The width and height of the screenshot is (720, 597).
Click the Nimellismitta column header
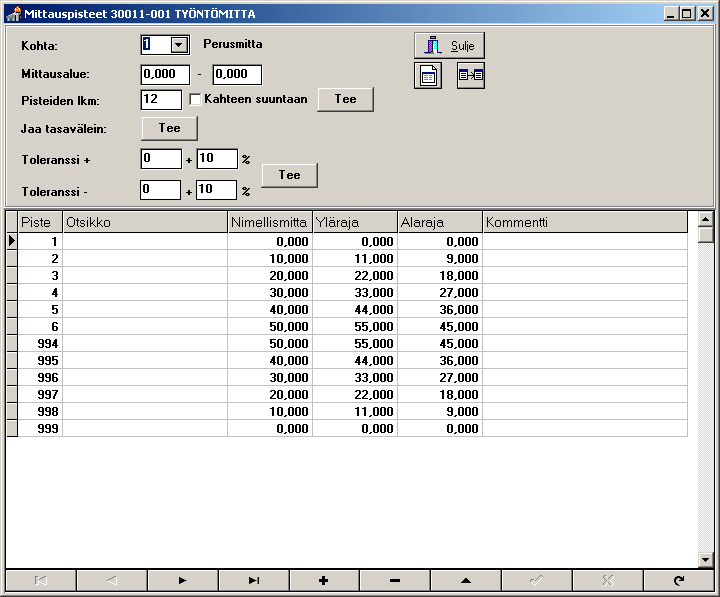click(270, 222)
